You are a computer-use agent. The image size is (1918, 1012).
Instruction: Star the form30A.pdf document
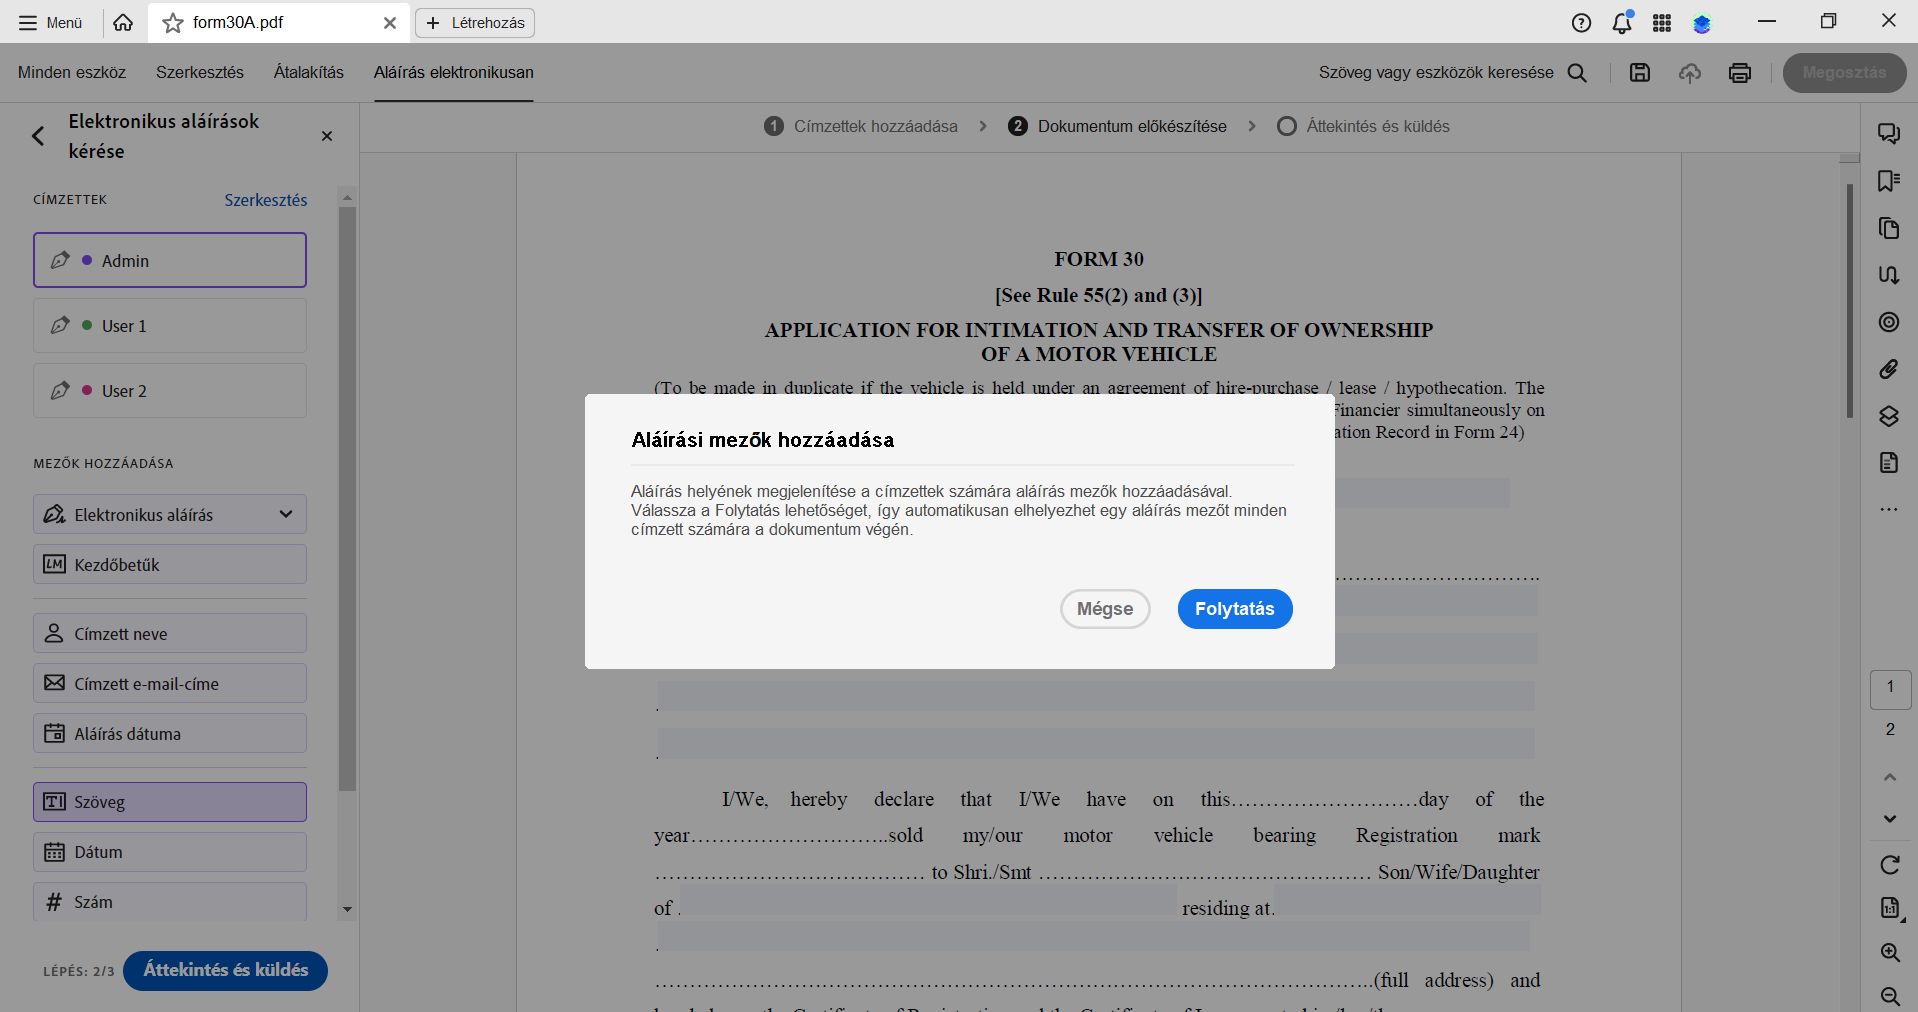(x=173, y=23)
